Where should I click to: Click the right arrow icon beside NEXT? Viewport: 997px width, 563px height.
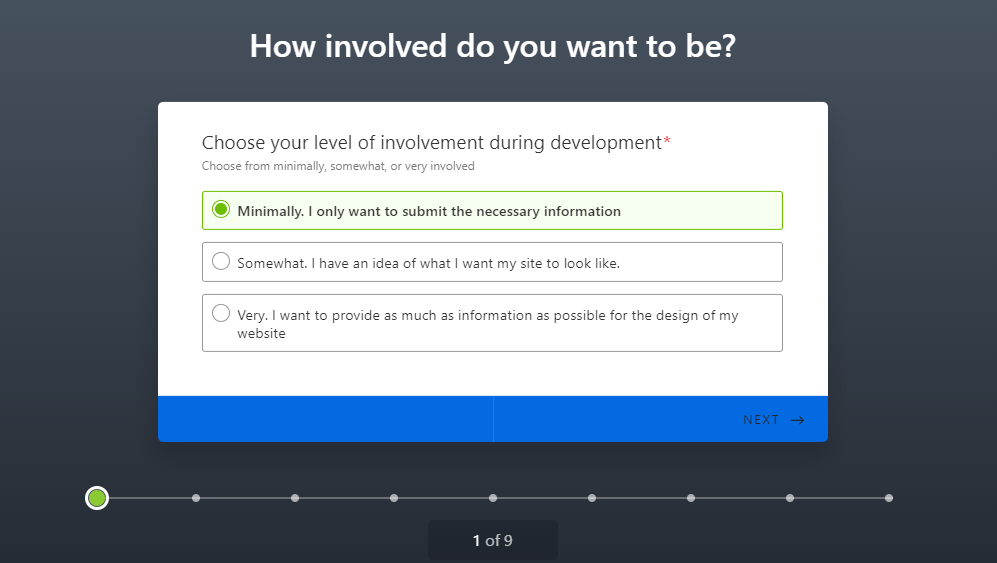pyautogui.click(x=797, y=420)
